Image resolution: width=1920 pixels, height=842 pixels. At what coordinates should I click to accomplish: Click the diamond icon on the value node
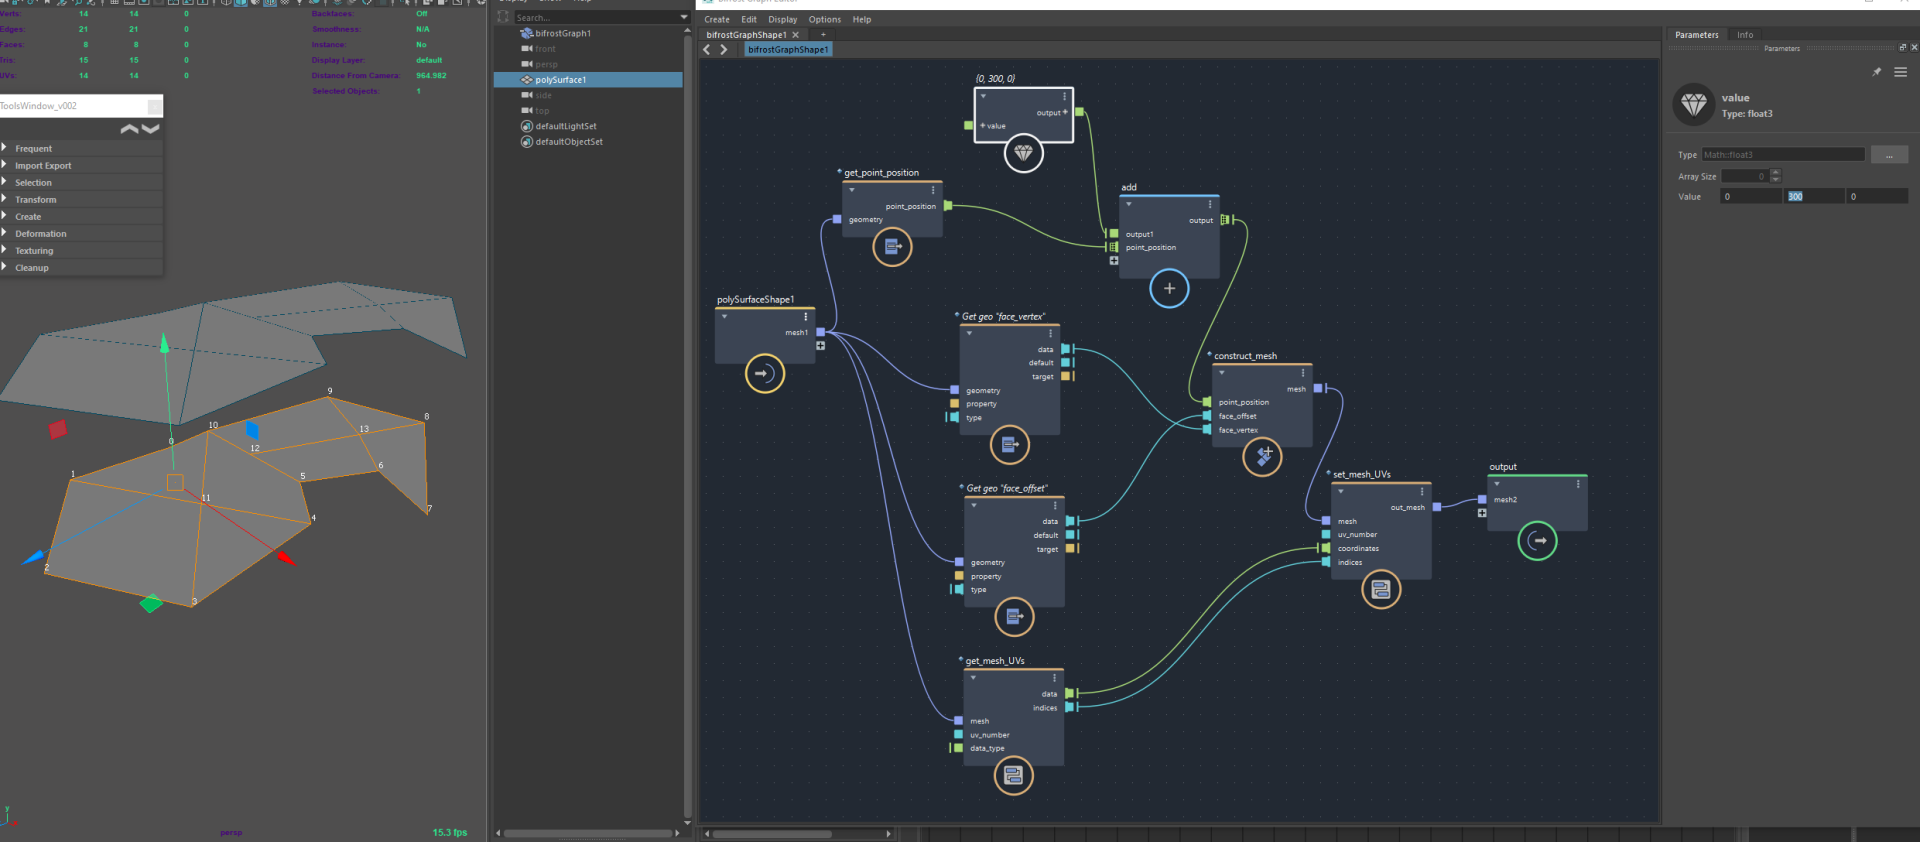pyautogui.click(x=1023, y=154)
